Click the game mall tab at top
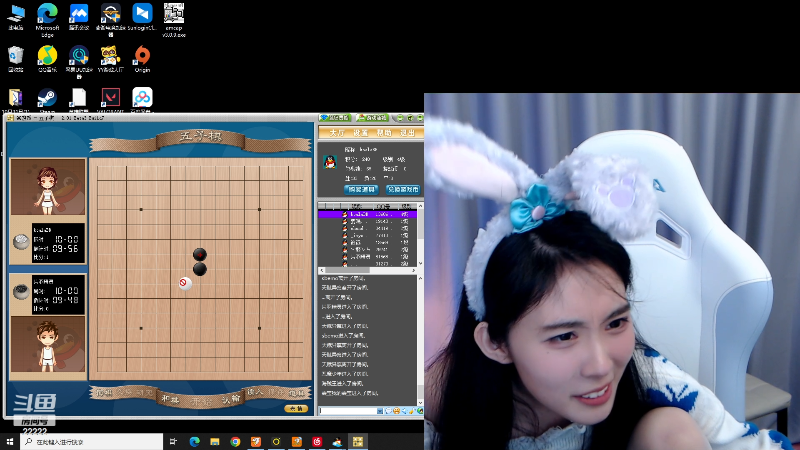The width and height of the screenshot is (800, 450). click(x=372, y=118)
